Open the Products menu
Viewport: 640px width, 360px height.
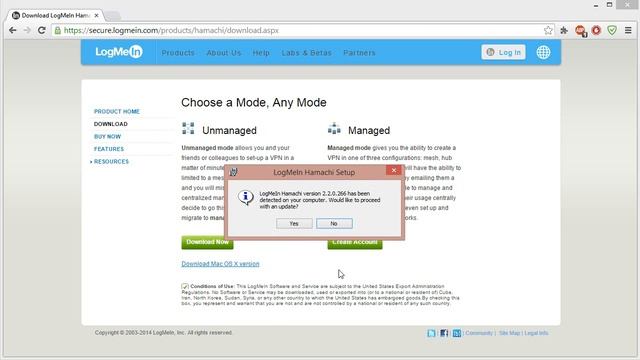tap(178, 53)
